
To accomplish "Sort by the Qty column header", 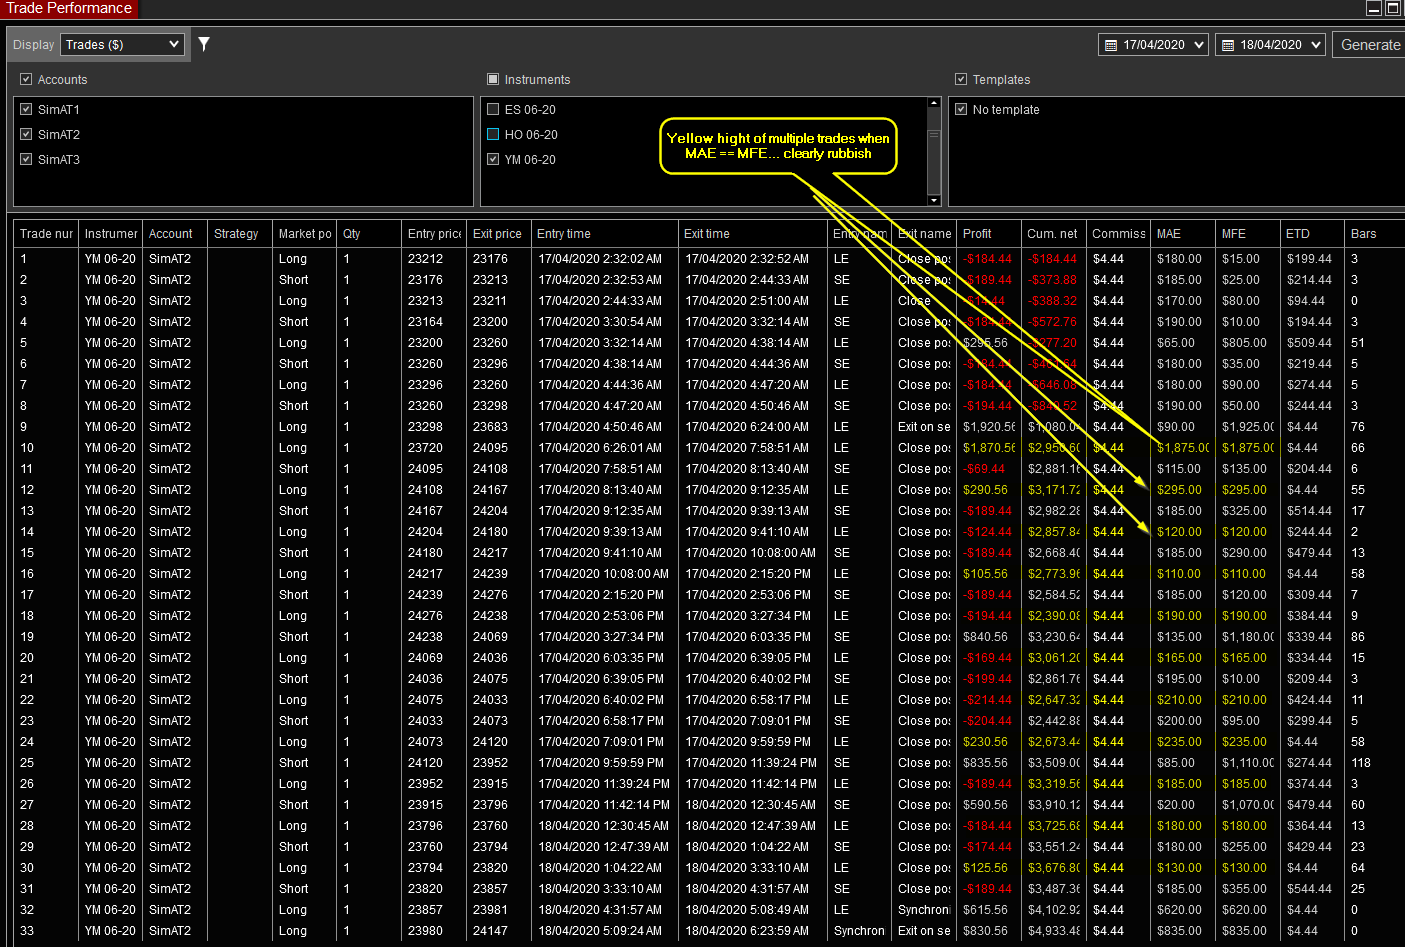I will point(369,234).
